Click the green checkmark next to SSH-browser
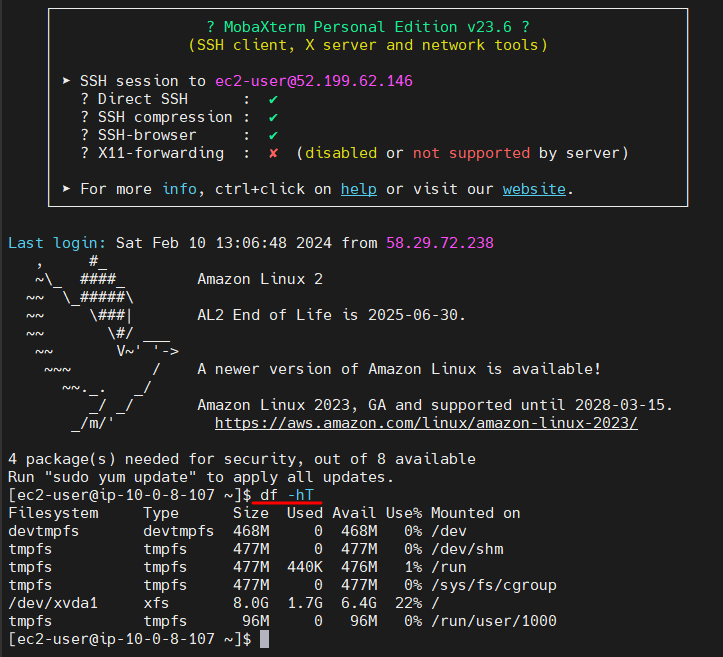This screenshot has height=657, width=723. (273, 135)
